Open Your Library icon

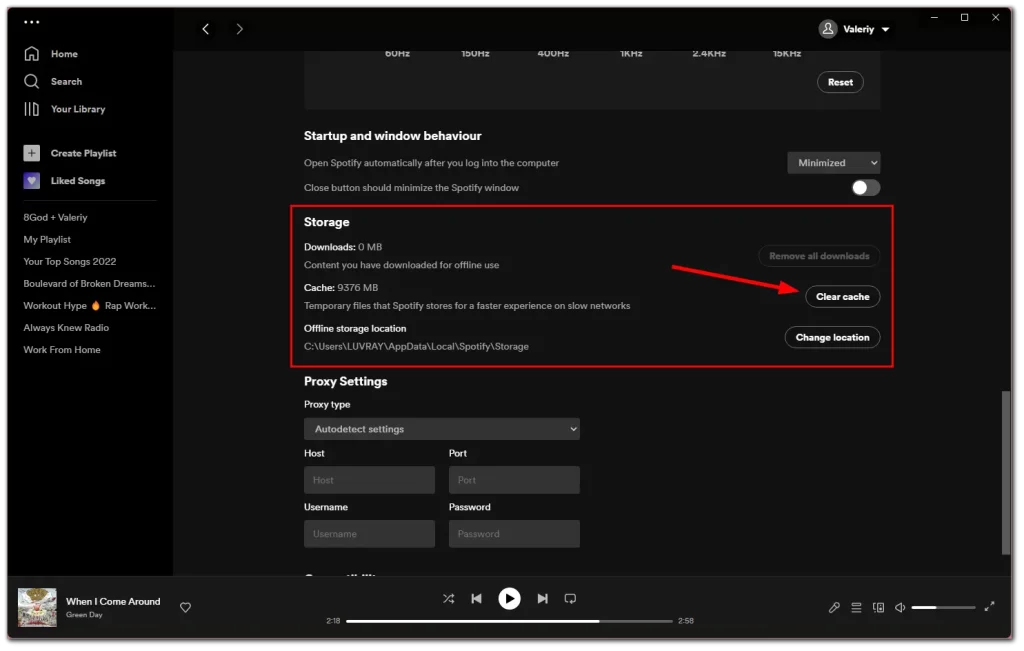pos(31,109)
